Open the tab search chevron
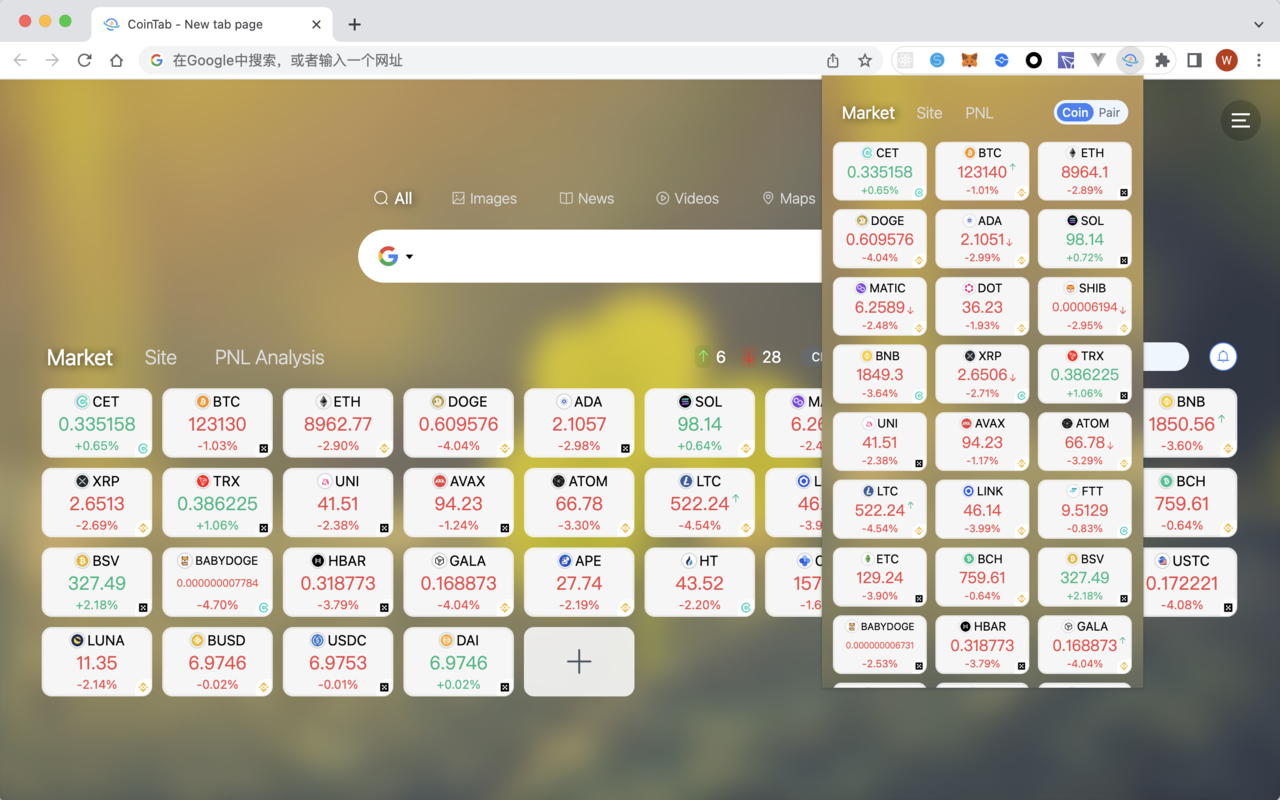The height and width of the screenshot is (800, 1280). tap(1258, 24)
